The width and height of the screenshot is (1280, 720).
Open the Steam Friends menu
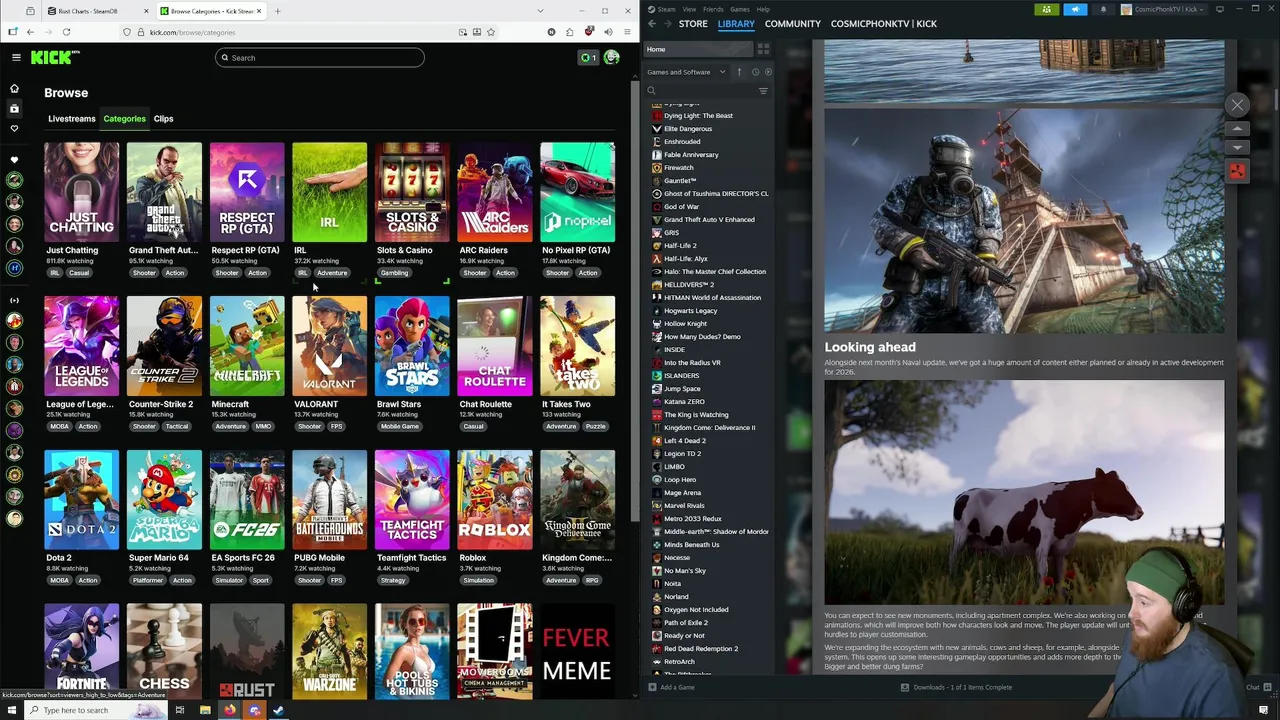pyautogui.click(x=713, y=9)
